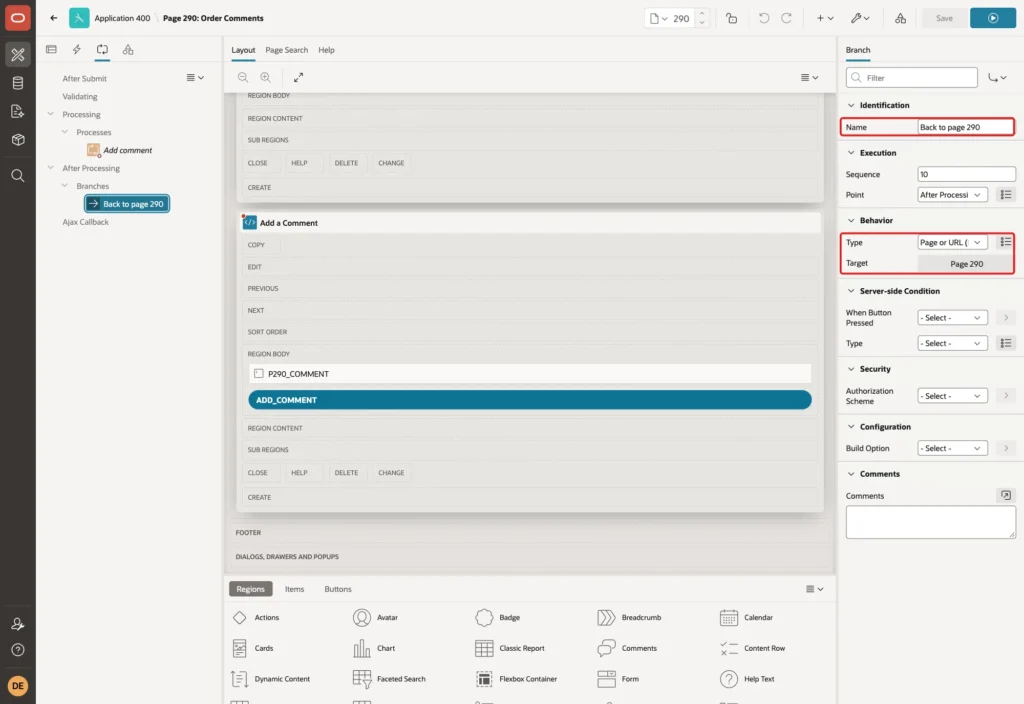Viewport: 1024px width, 704px height.
Task: Switch to the Processing tab icon
Action: pos(103,50)
